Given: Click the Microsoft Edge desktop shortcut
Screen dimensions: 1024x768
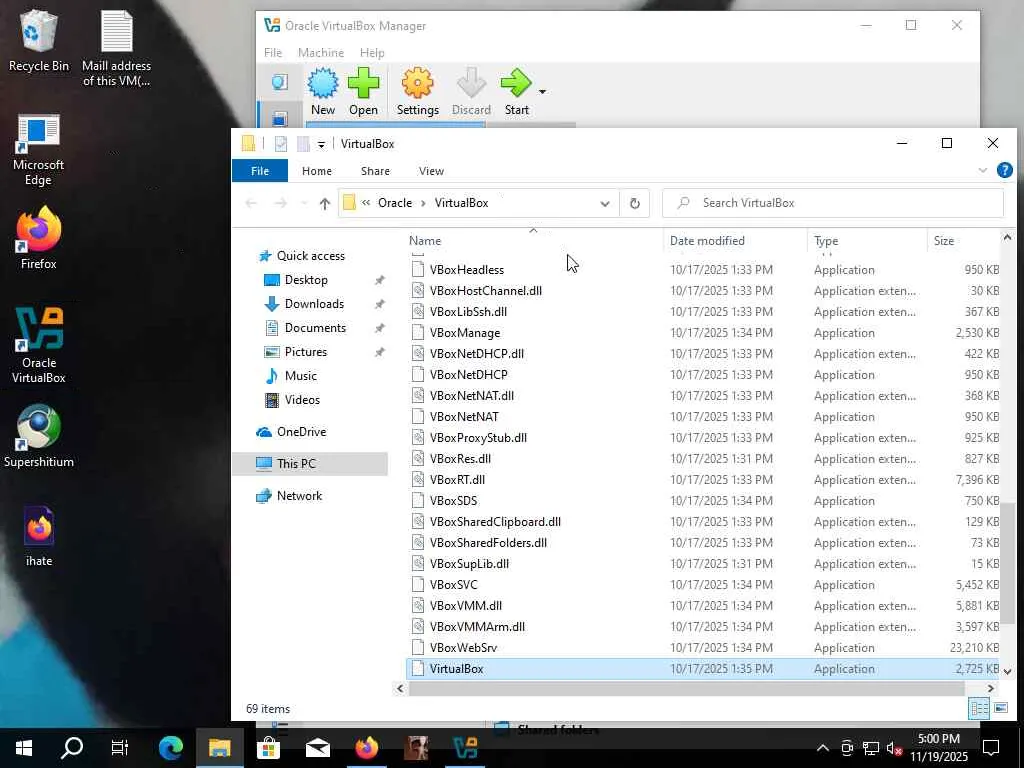Looking at the screenshot, I should (39, 151).
